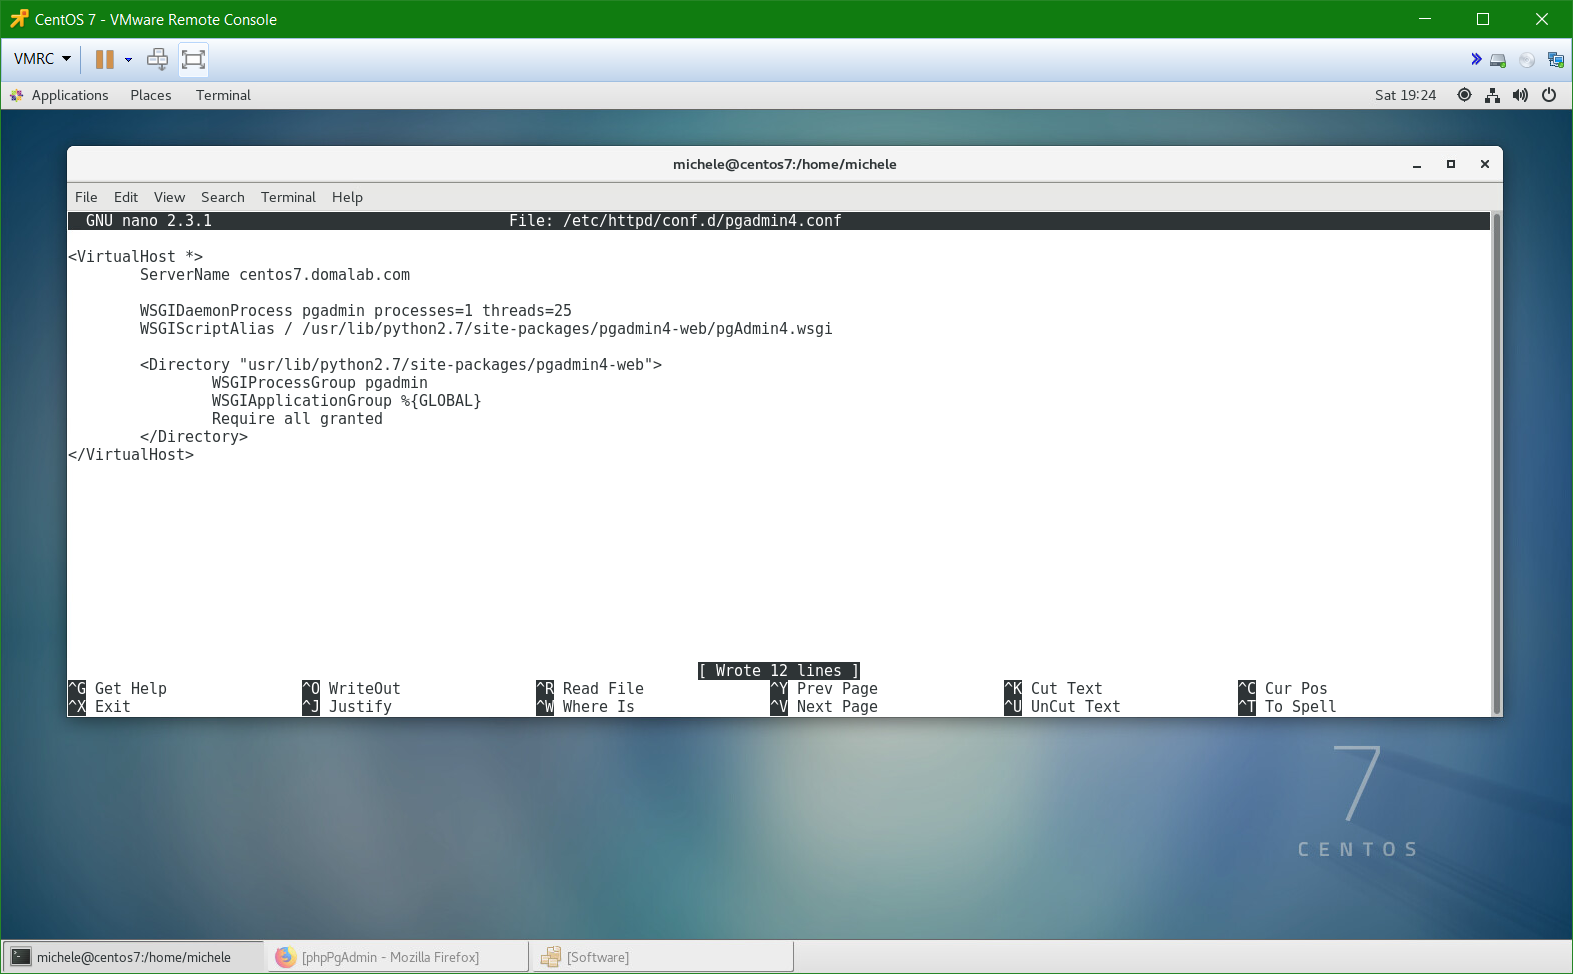Click the VMRC double-chevron expand icon
The image size is (1573, 974).
coord(1476,60)
